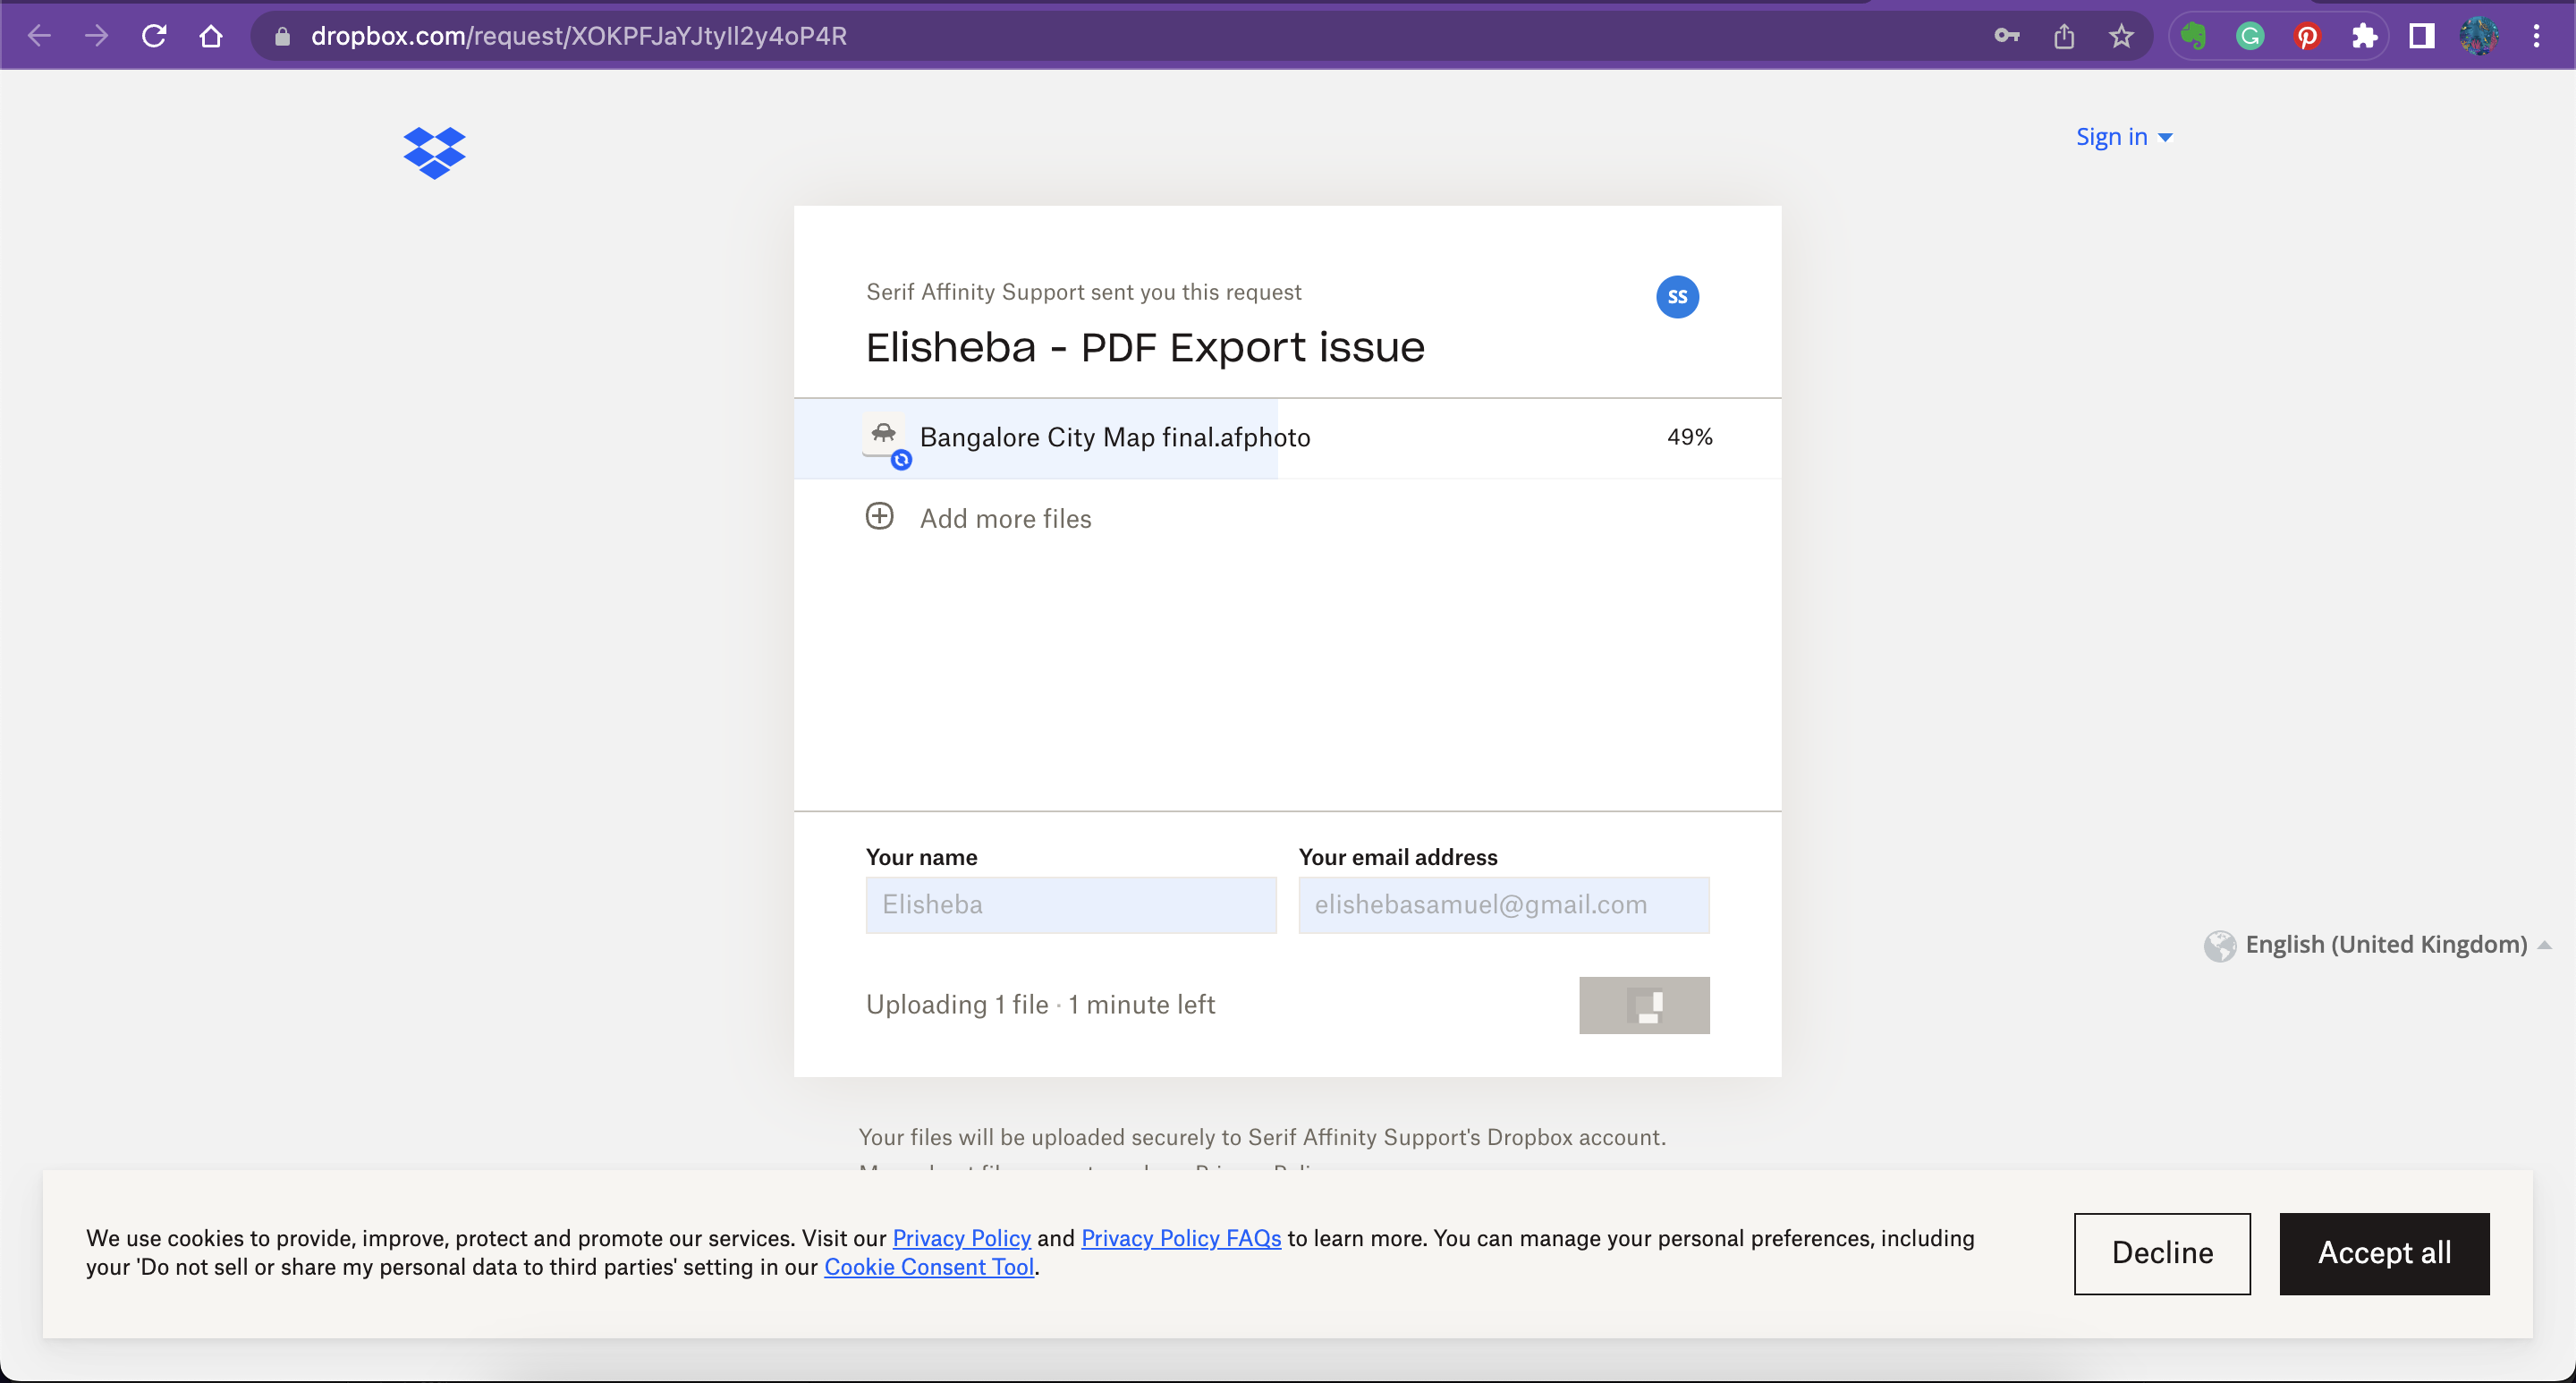Image resolution: width=2576 pixels, height=1383 pixels.
Task: Reload the page with refresh icon
Action: point(154,36)
